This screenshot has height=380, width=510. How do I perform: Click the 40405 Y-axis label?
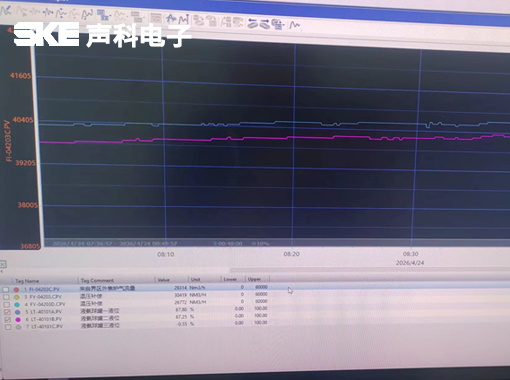point(23,120)
